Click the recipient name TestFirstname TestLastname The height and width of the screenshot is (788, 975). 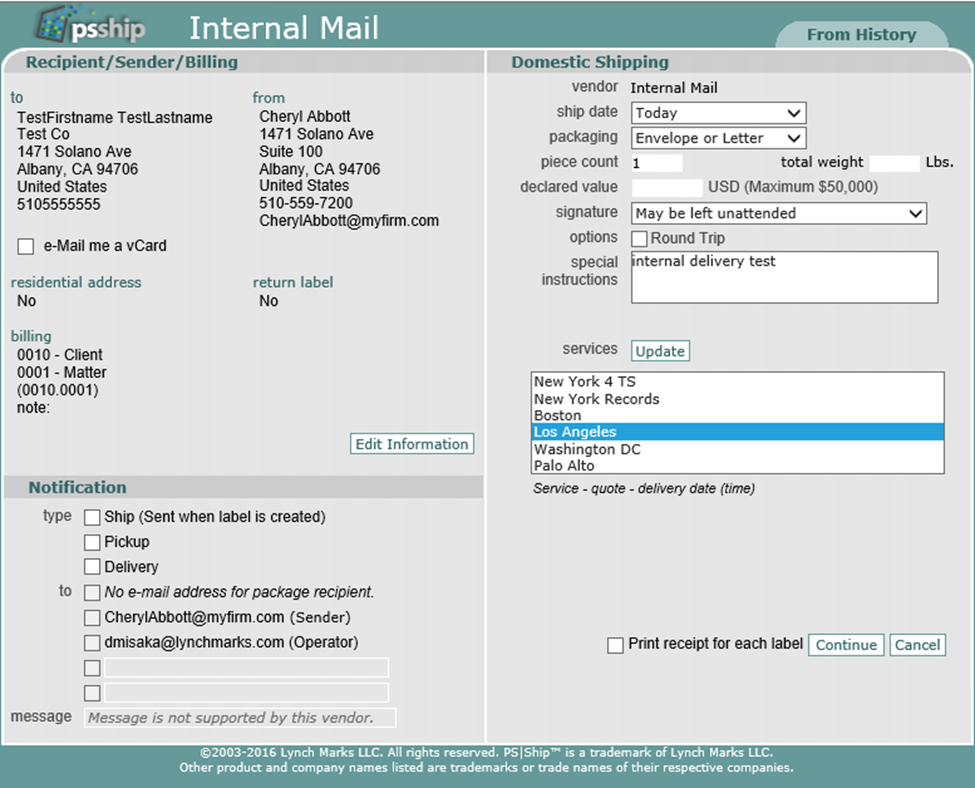click(x=115, y=118)
